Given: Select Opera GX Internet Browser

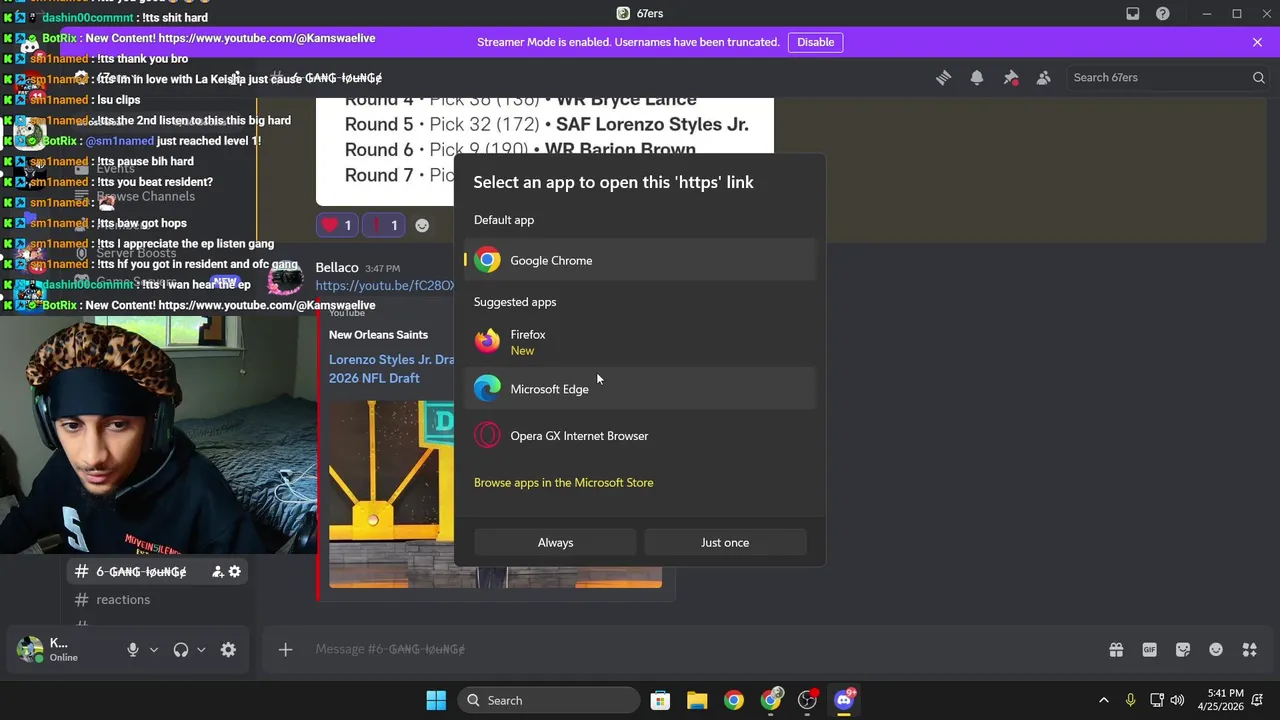Looking at the screenshot, I should (640, 436).
